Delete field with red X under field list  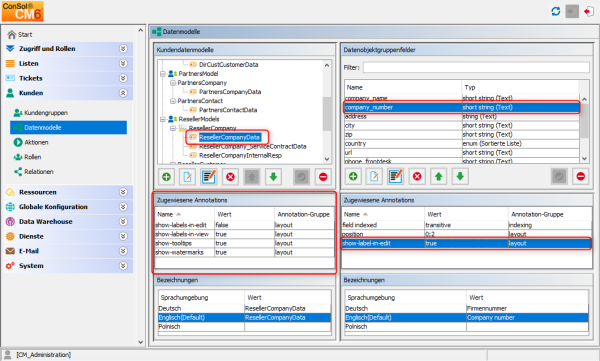click(x=417, y=176)
